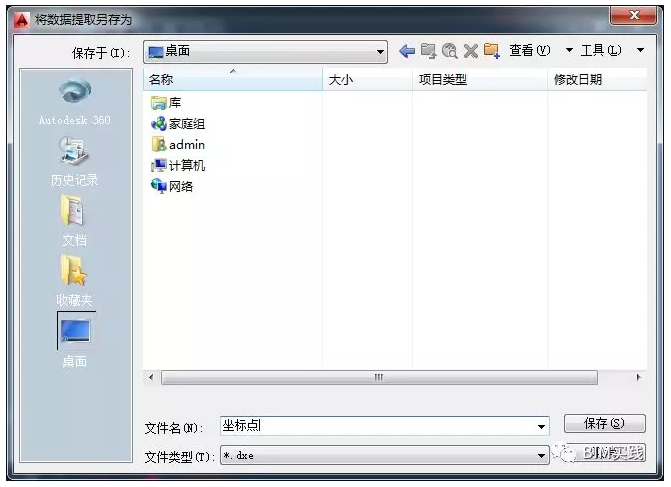
Task: Select the 桌面 desktop shortcut in sidebar
Action: point(76,340)
